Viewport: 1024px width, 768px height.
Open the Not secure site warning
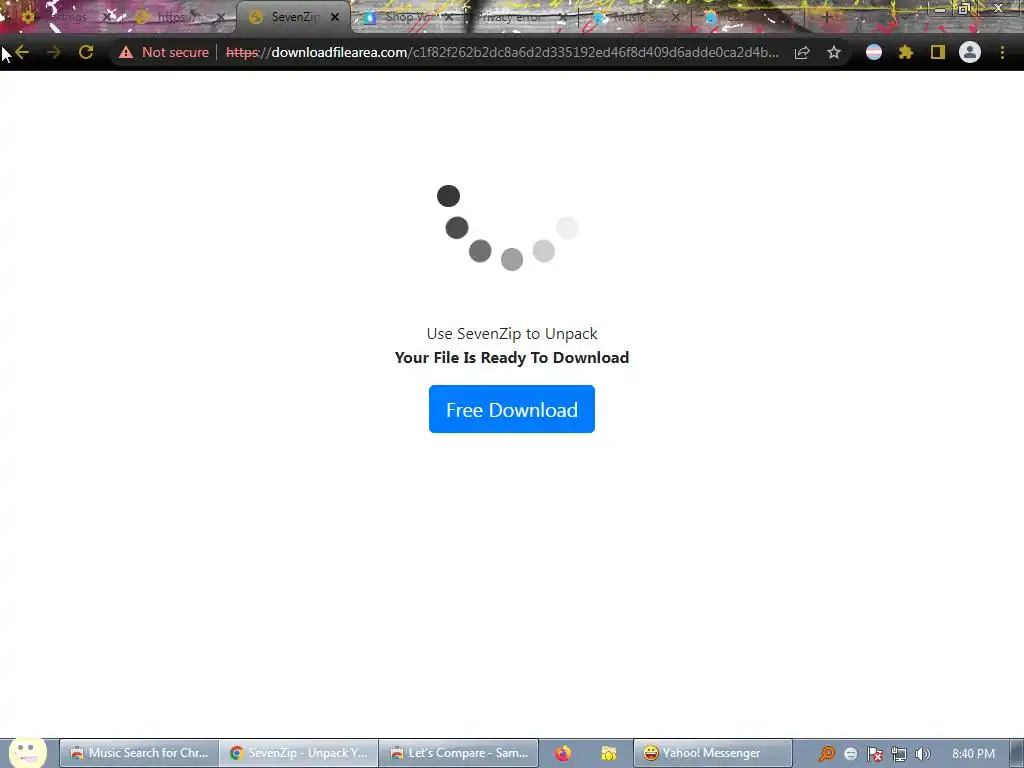click(163, 52)
